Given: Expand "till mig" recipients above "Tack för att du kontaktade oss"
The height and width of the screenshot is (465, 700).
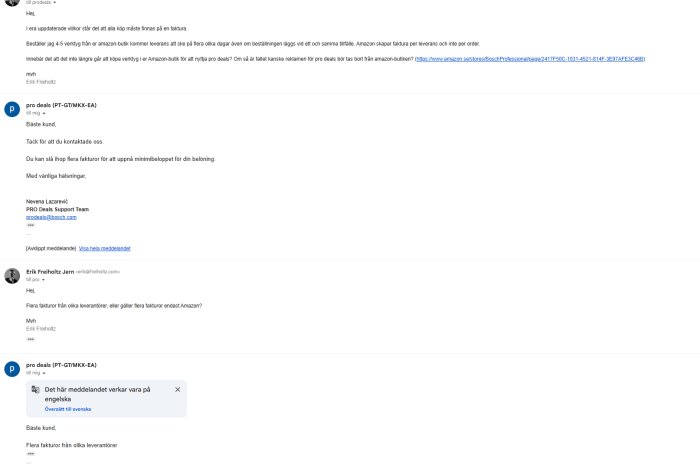Looking at the screenshot, I should [x=44, y=113].
